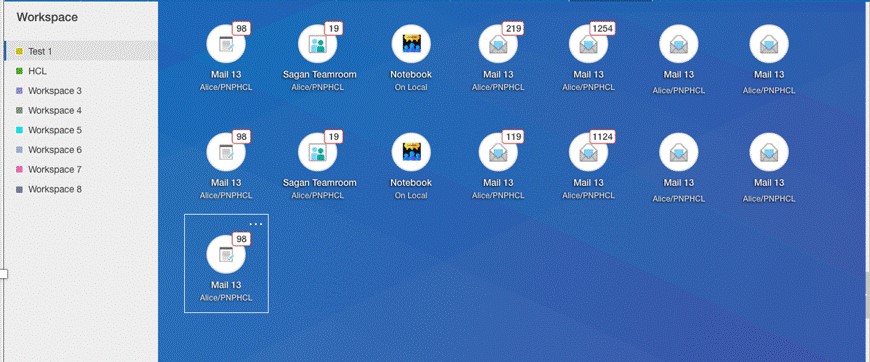870x362 pixels.
Task: Open Sagan Teamroom in the second row
Action: pyautogui.click(x=317, y=152)
